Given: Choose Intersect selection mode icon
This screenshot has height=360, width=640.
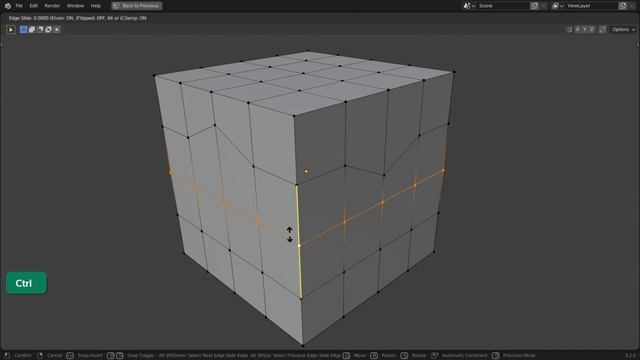Looking at the screenshot, I should click(x=57, y=29).
